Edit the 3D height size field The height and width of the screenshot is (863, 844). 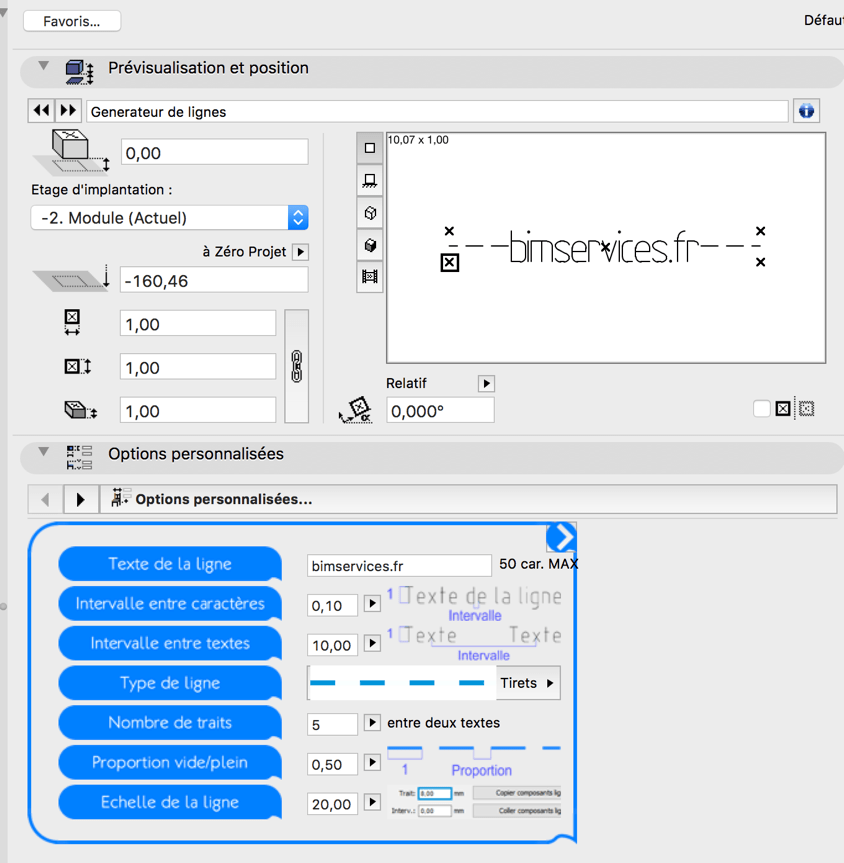pos(198,411)
